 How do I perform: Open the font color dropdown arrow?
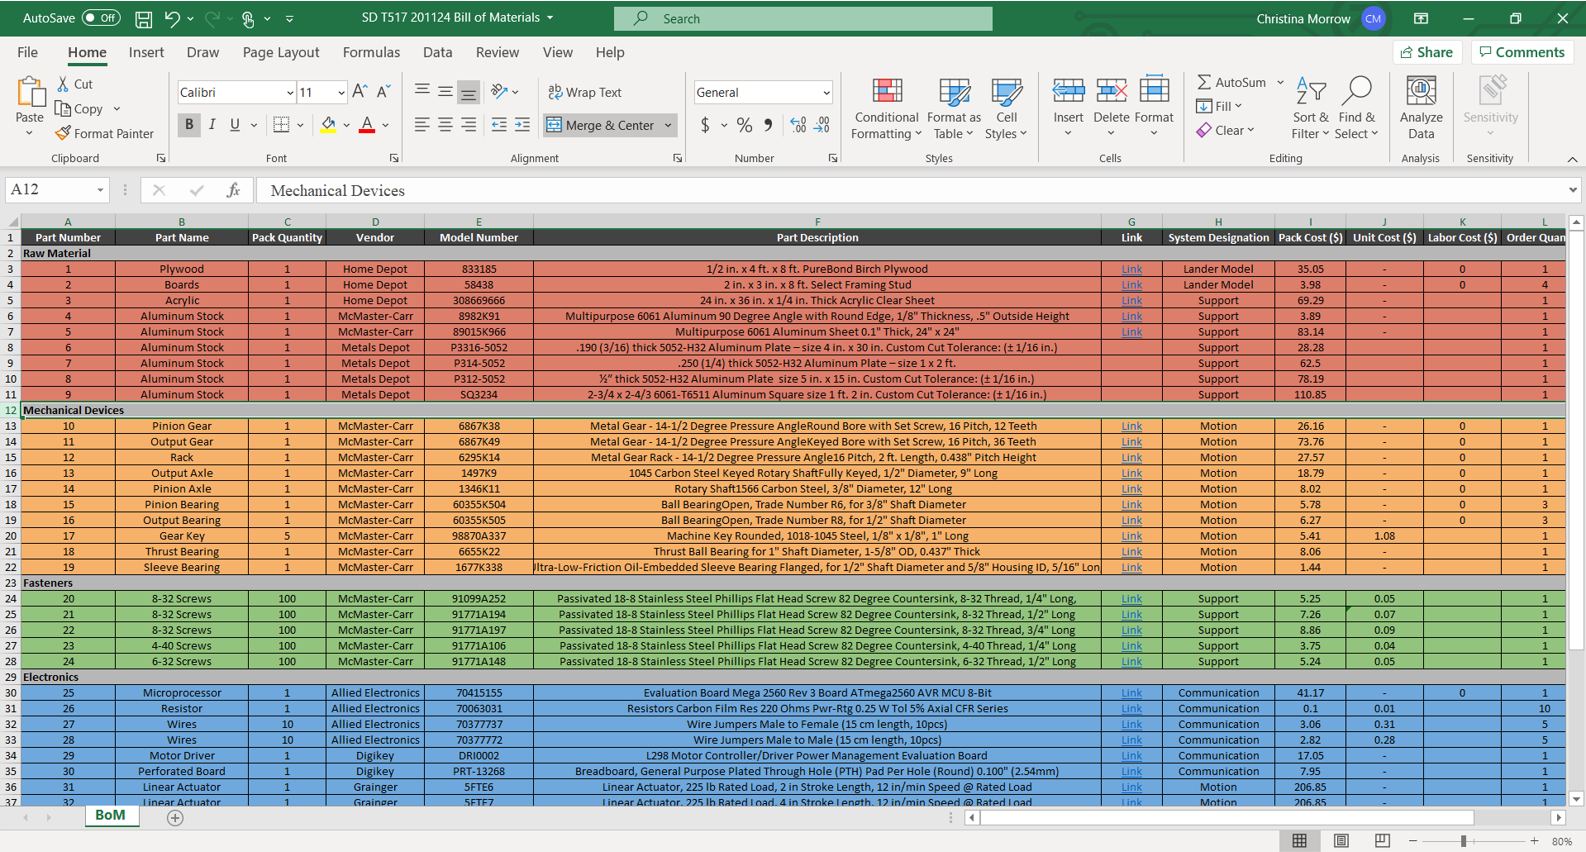click(x=386, y=126)
